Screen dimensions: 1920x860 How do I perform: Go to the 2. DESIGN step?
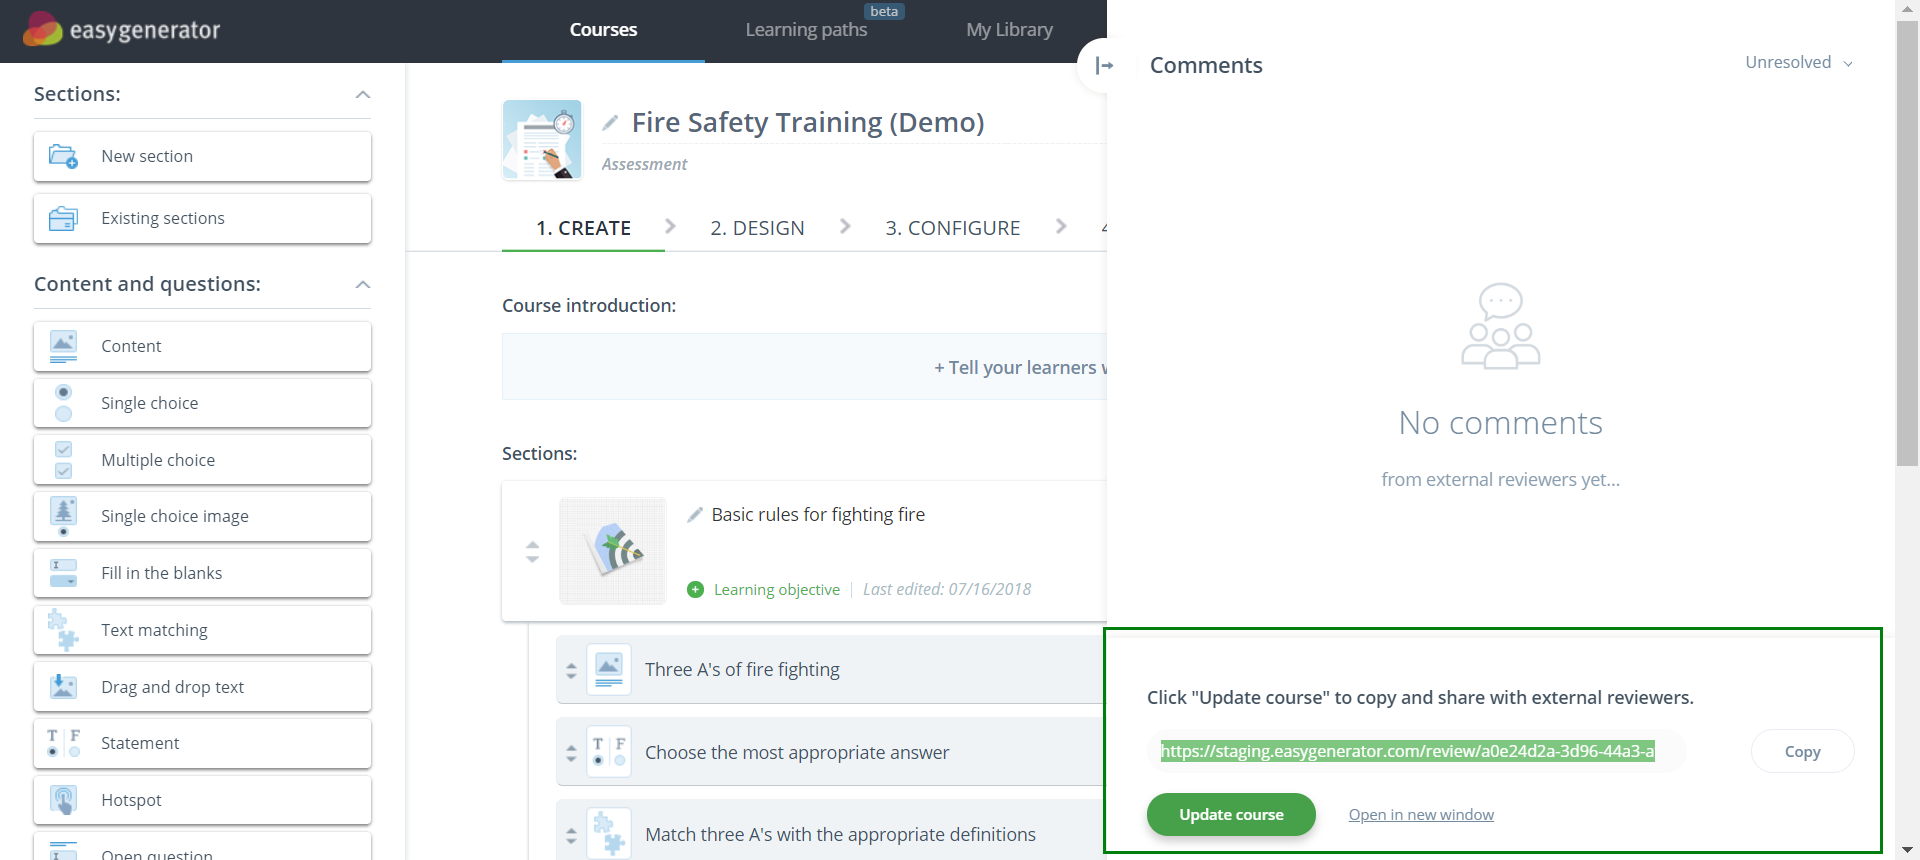click(757, 228)
